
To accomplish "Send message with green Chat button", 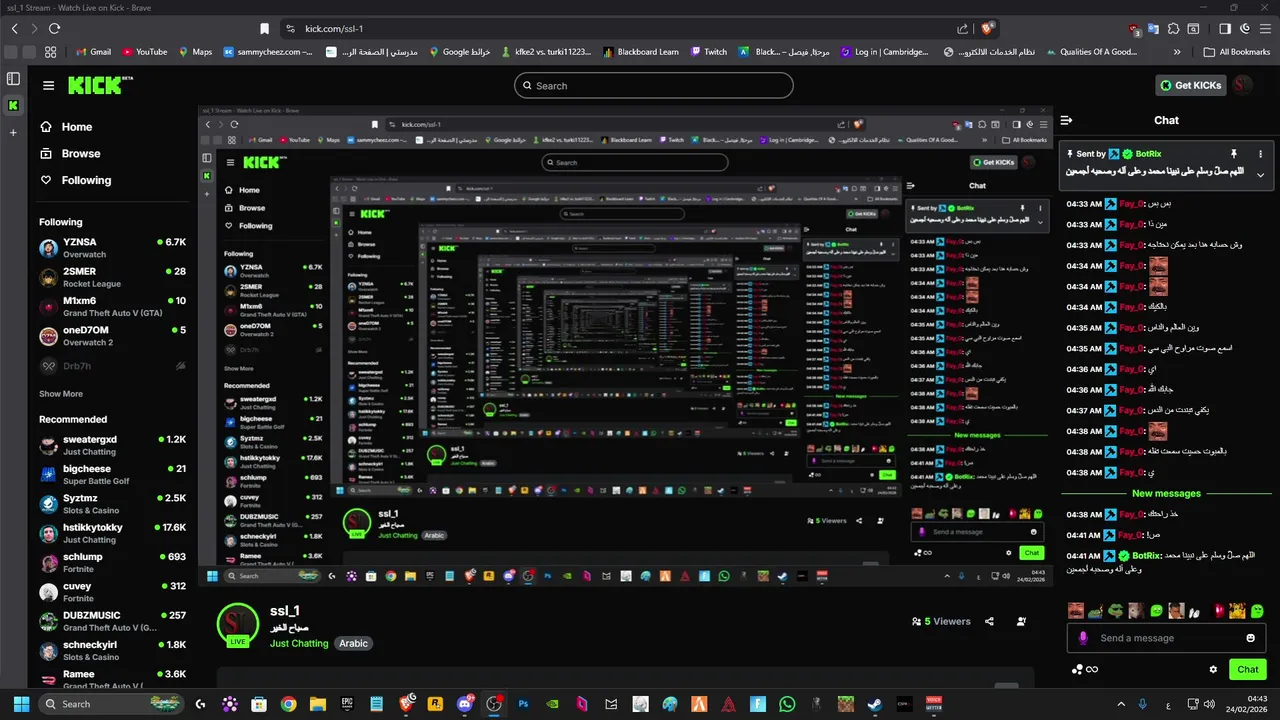I will click(x=1248, y=669).
